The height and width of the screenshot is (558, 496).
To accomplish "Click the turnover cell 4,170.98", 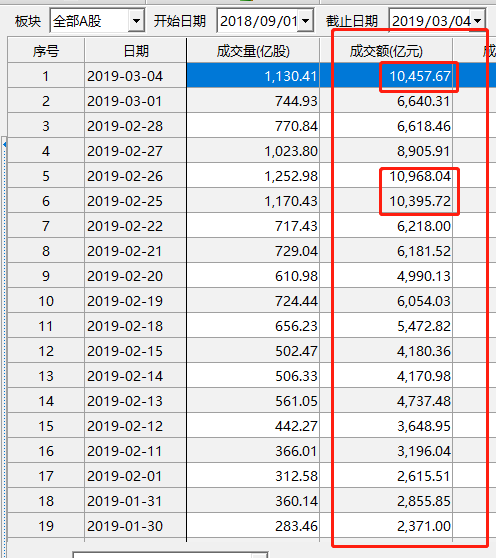I will coord(386,376).
